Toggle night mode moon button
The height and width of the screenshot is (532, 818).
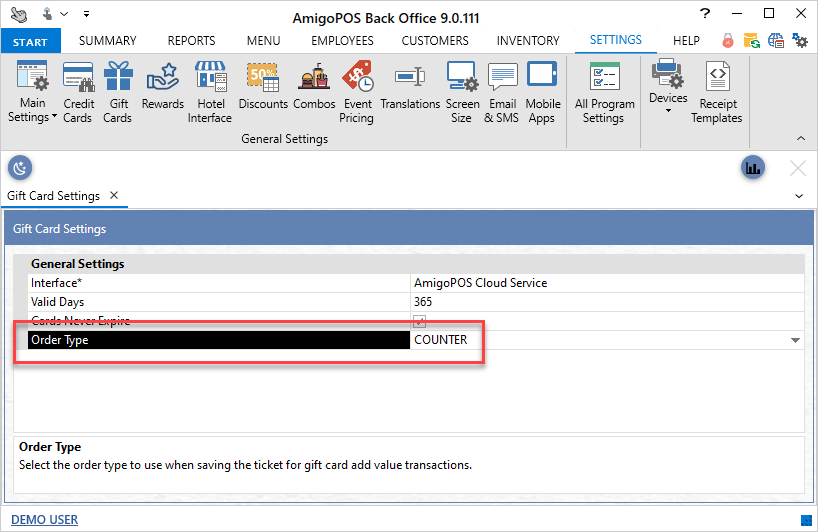20,167
